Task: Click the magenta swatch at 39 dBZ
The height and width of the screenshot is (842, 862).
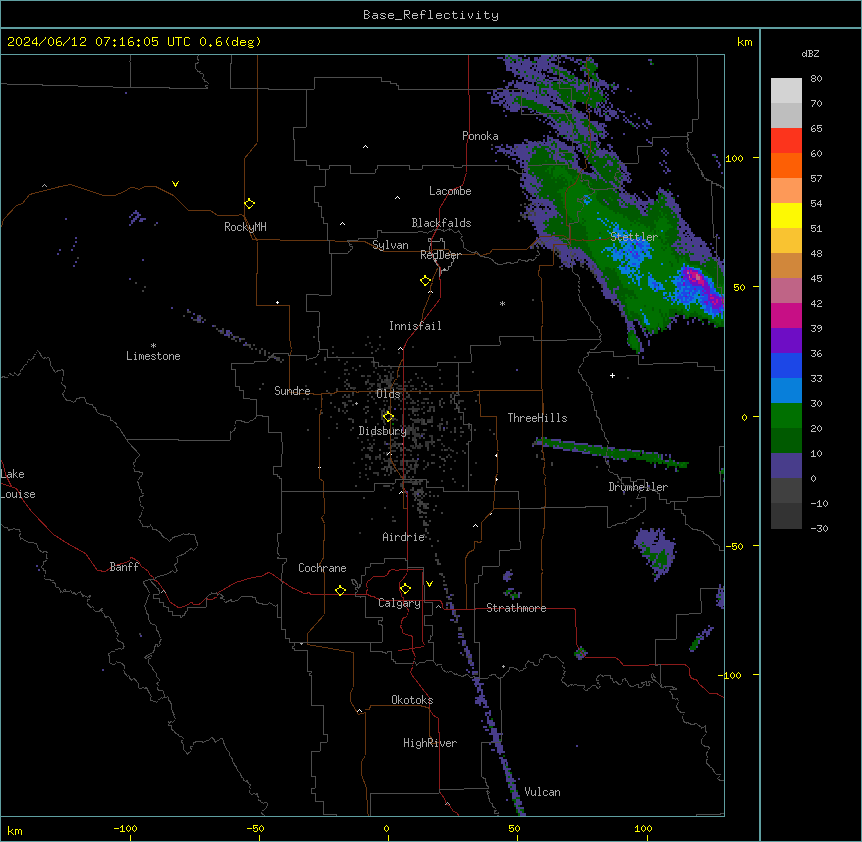Action: pyautogui.click(x=786, y=315)
